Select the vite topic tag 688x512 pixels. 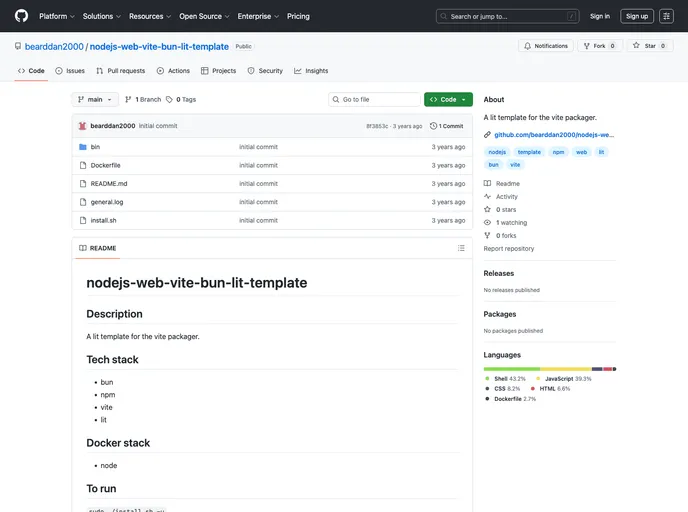pos(515,164)
